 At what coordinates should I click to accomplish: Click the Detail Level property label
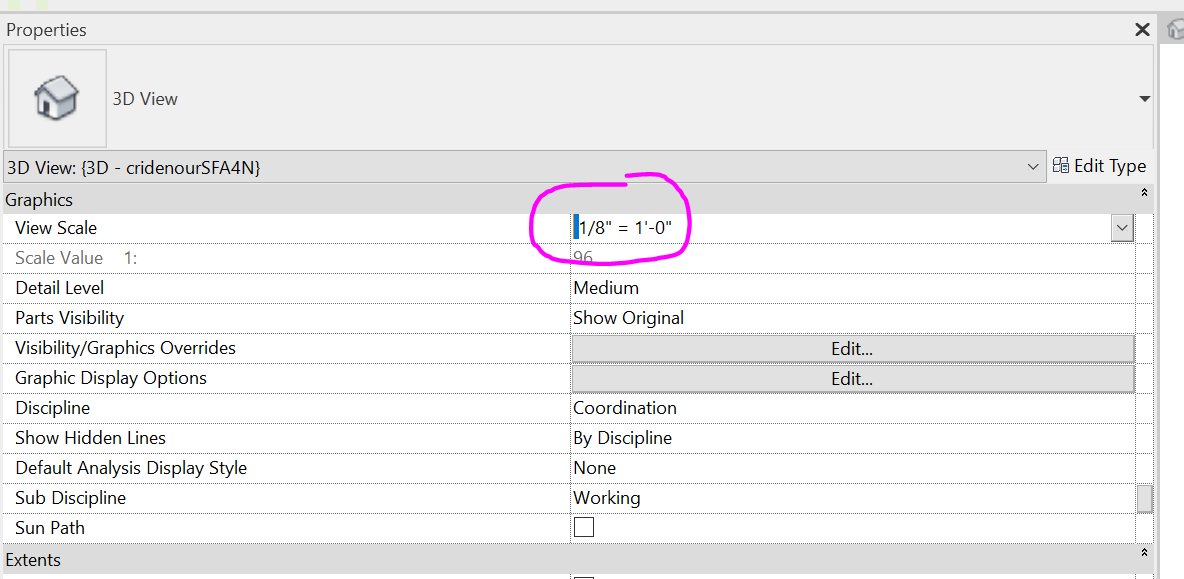(x=60, y=288)
